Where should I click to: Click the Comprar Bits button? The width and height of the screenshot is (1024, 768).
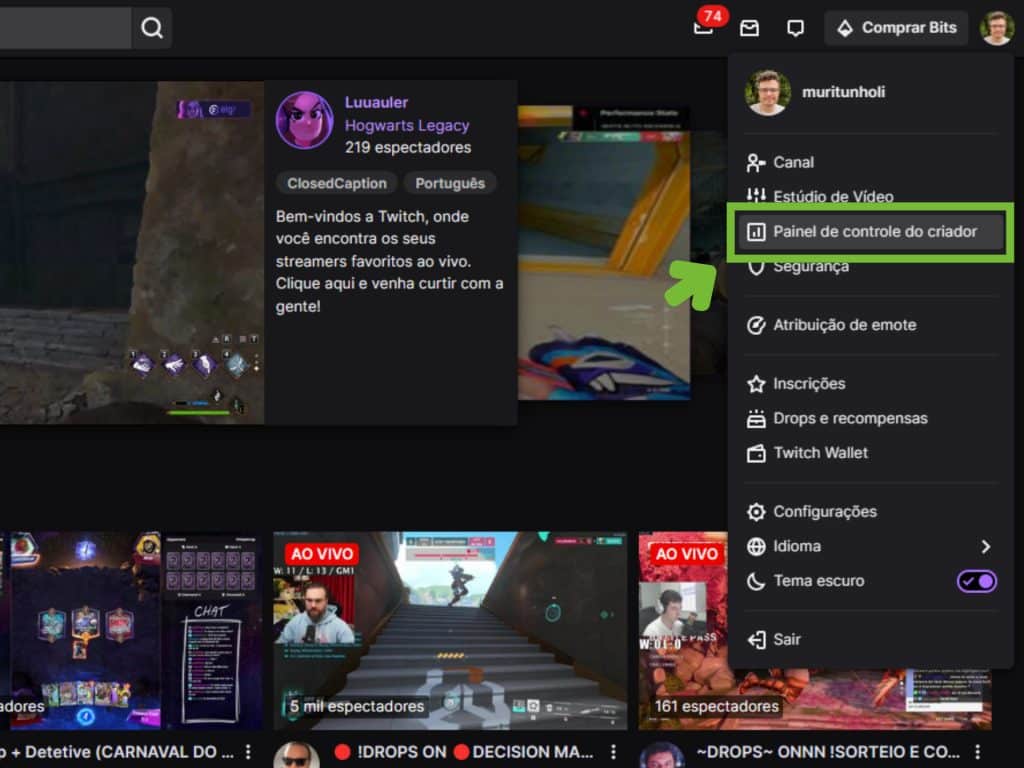(895, 27)
